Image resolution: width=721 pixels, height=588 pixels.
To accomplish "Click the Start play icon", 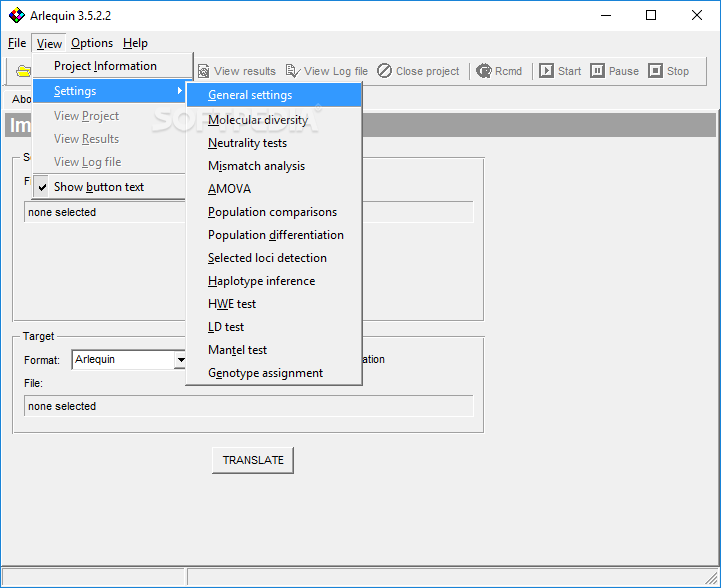I will (x=546, y=71).
